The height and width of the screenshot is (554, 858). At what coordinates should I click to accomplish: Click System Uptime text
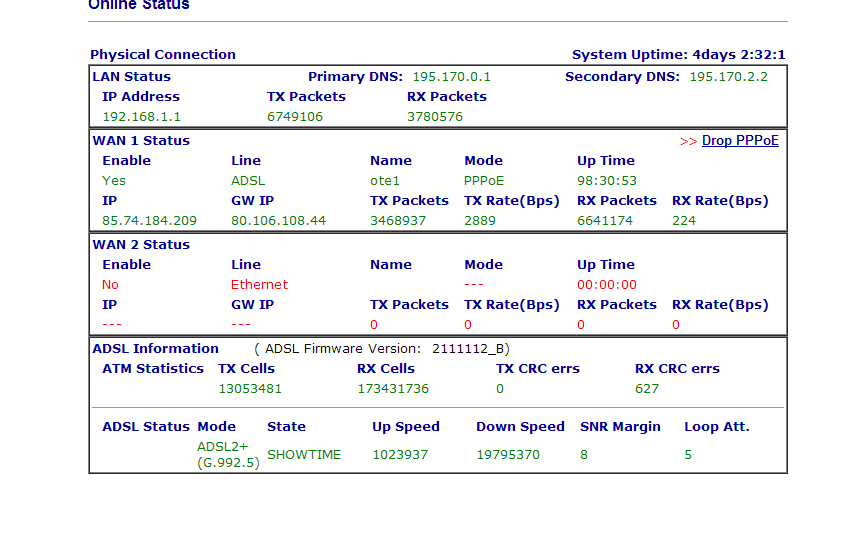coord(679,55)
